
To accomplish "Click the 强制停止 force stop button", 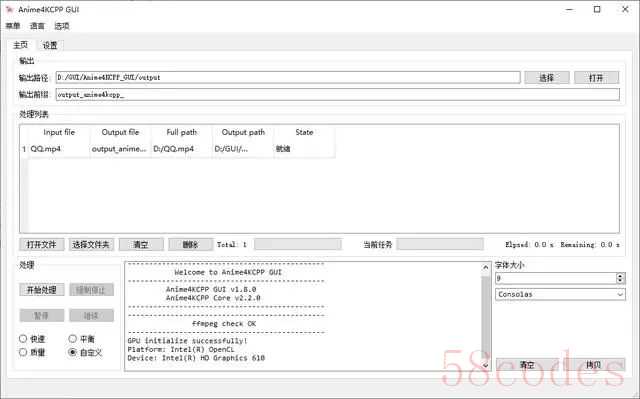I will click(91, 290).
